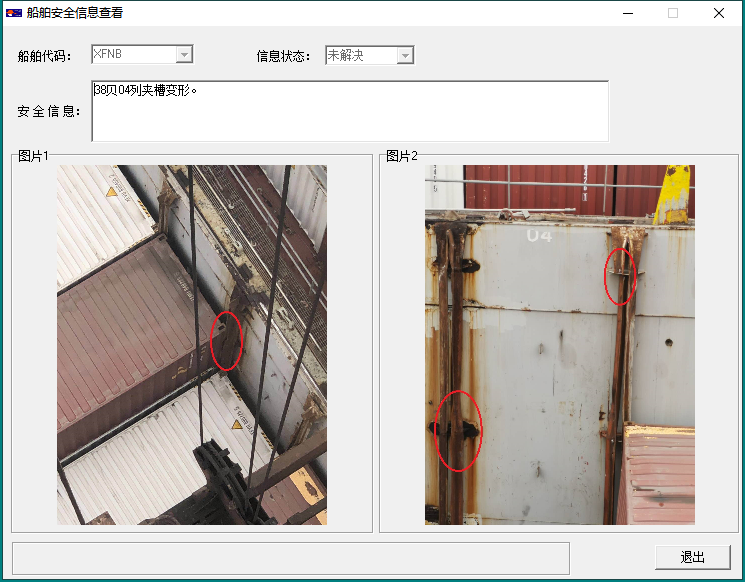Click the 图片2 group label
745x582 pixels.
coord(401,156)
